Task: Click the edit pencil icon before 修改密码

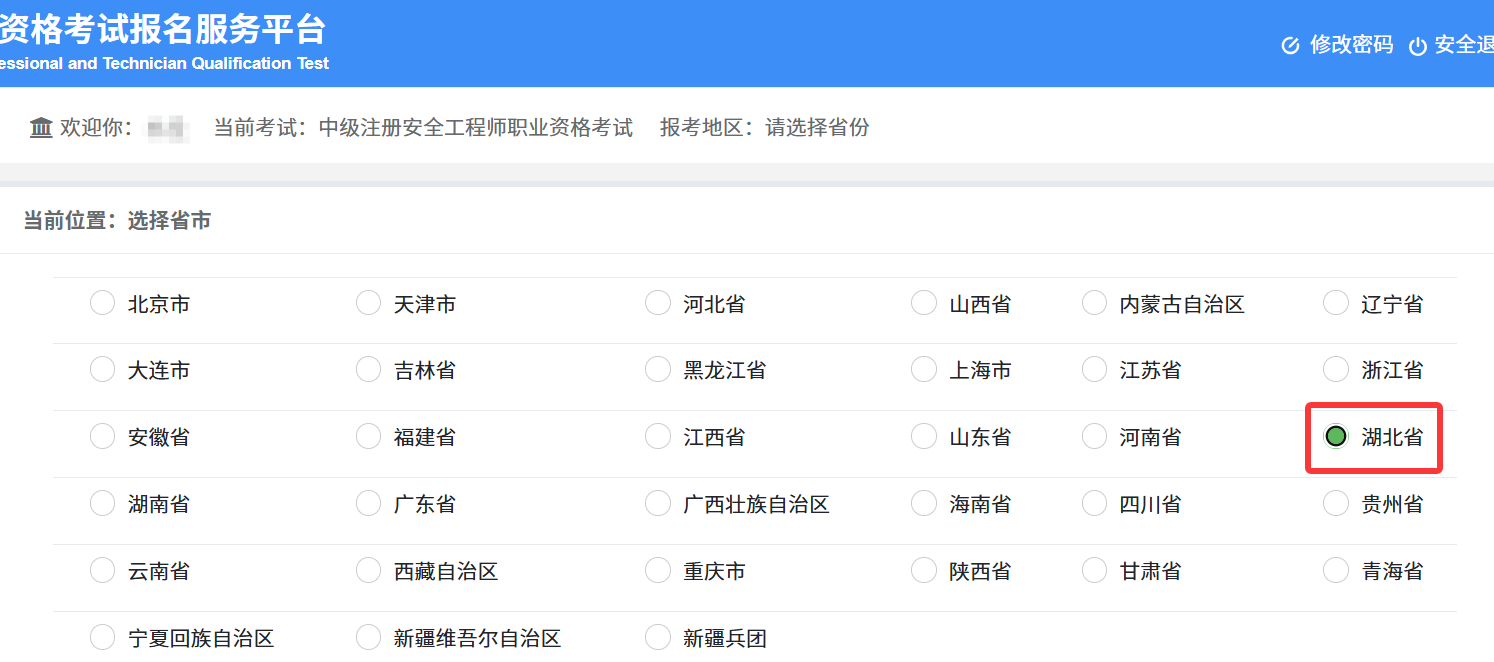Action: (x=1289, y=44)
